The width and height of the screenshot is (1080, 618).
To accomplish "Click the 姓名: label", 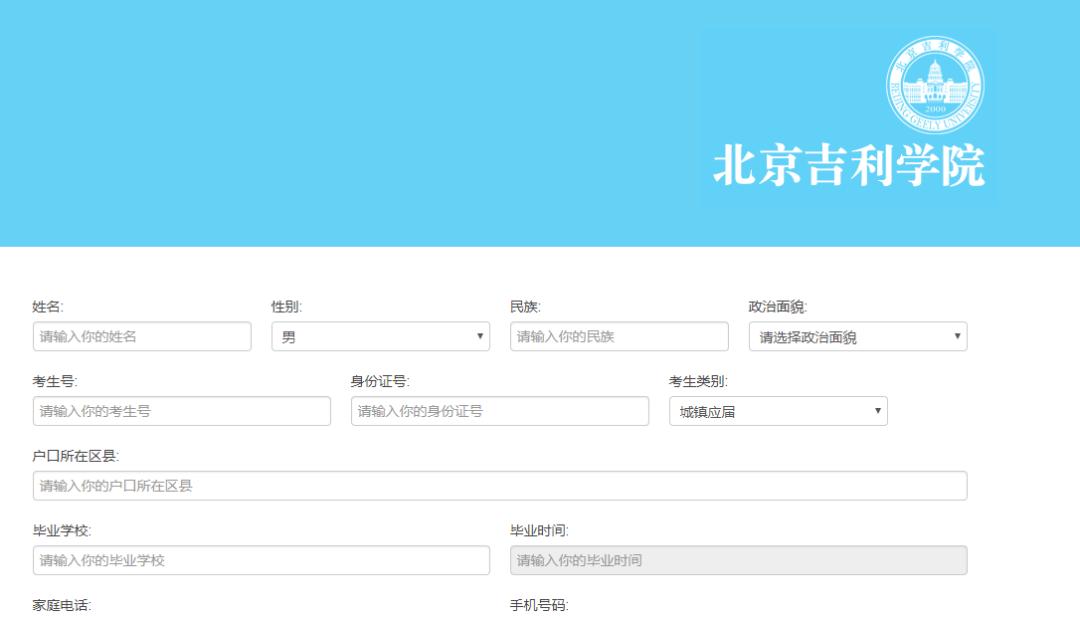I will (48, 307).
